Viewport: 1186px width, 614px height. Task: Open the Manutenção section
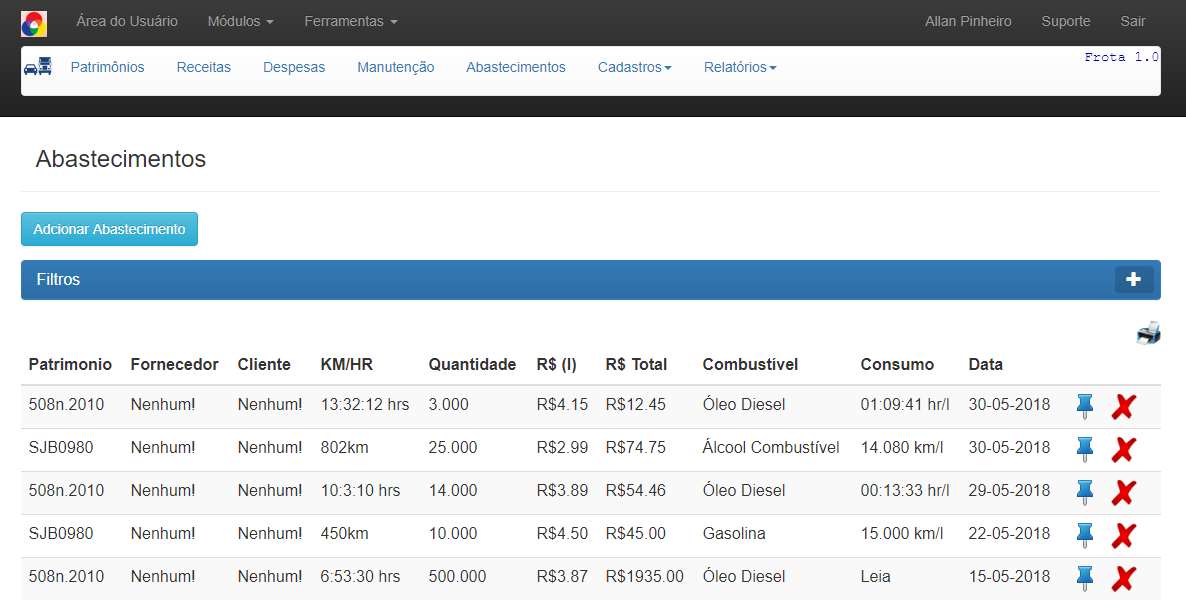coord(395,67)
